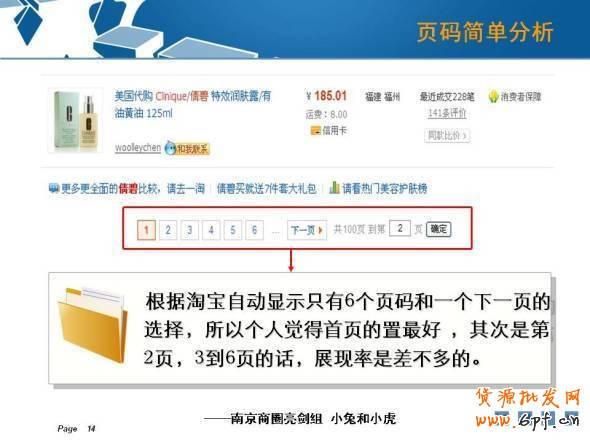The height and width of the screenshot is (442, 590).
Task: Open seller woolleychen's profile link
Action: [138, 147]
